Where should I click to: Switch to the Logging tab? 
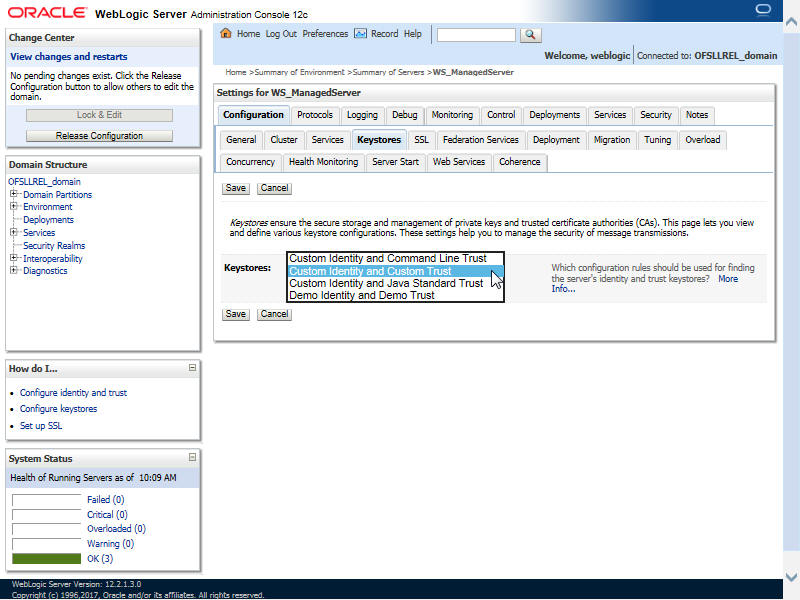coord(362,115)
